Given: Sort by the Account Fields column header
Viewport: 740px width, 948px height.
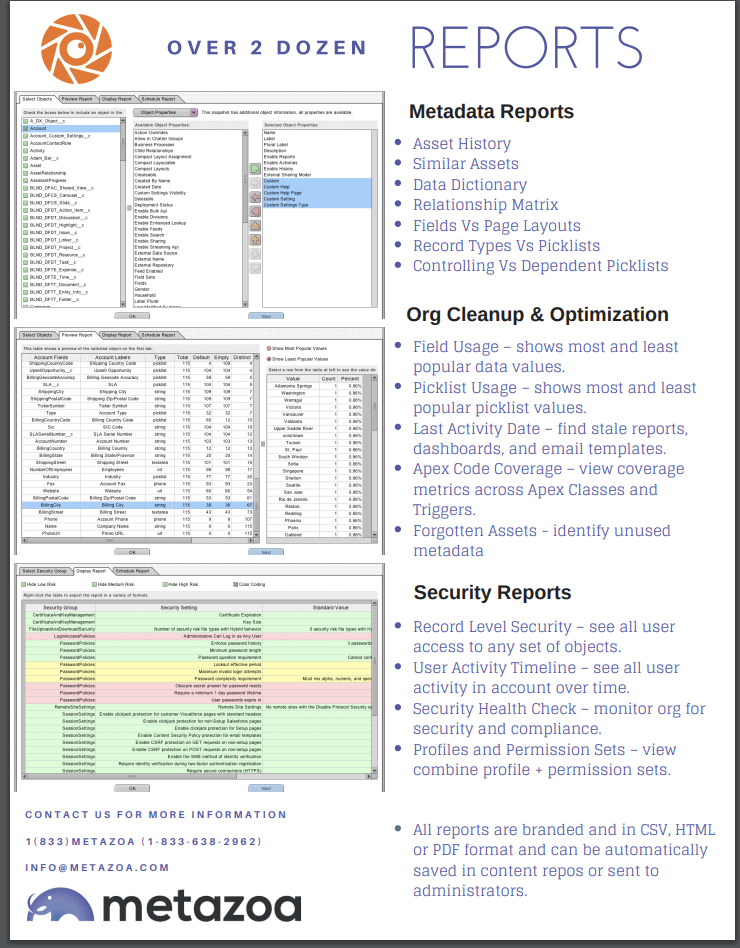Looking at the screenshot, I should tap(51, 357).
